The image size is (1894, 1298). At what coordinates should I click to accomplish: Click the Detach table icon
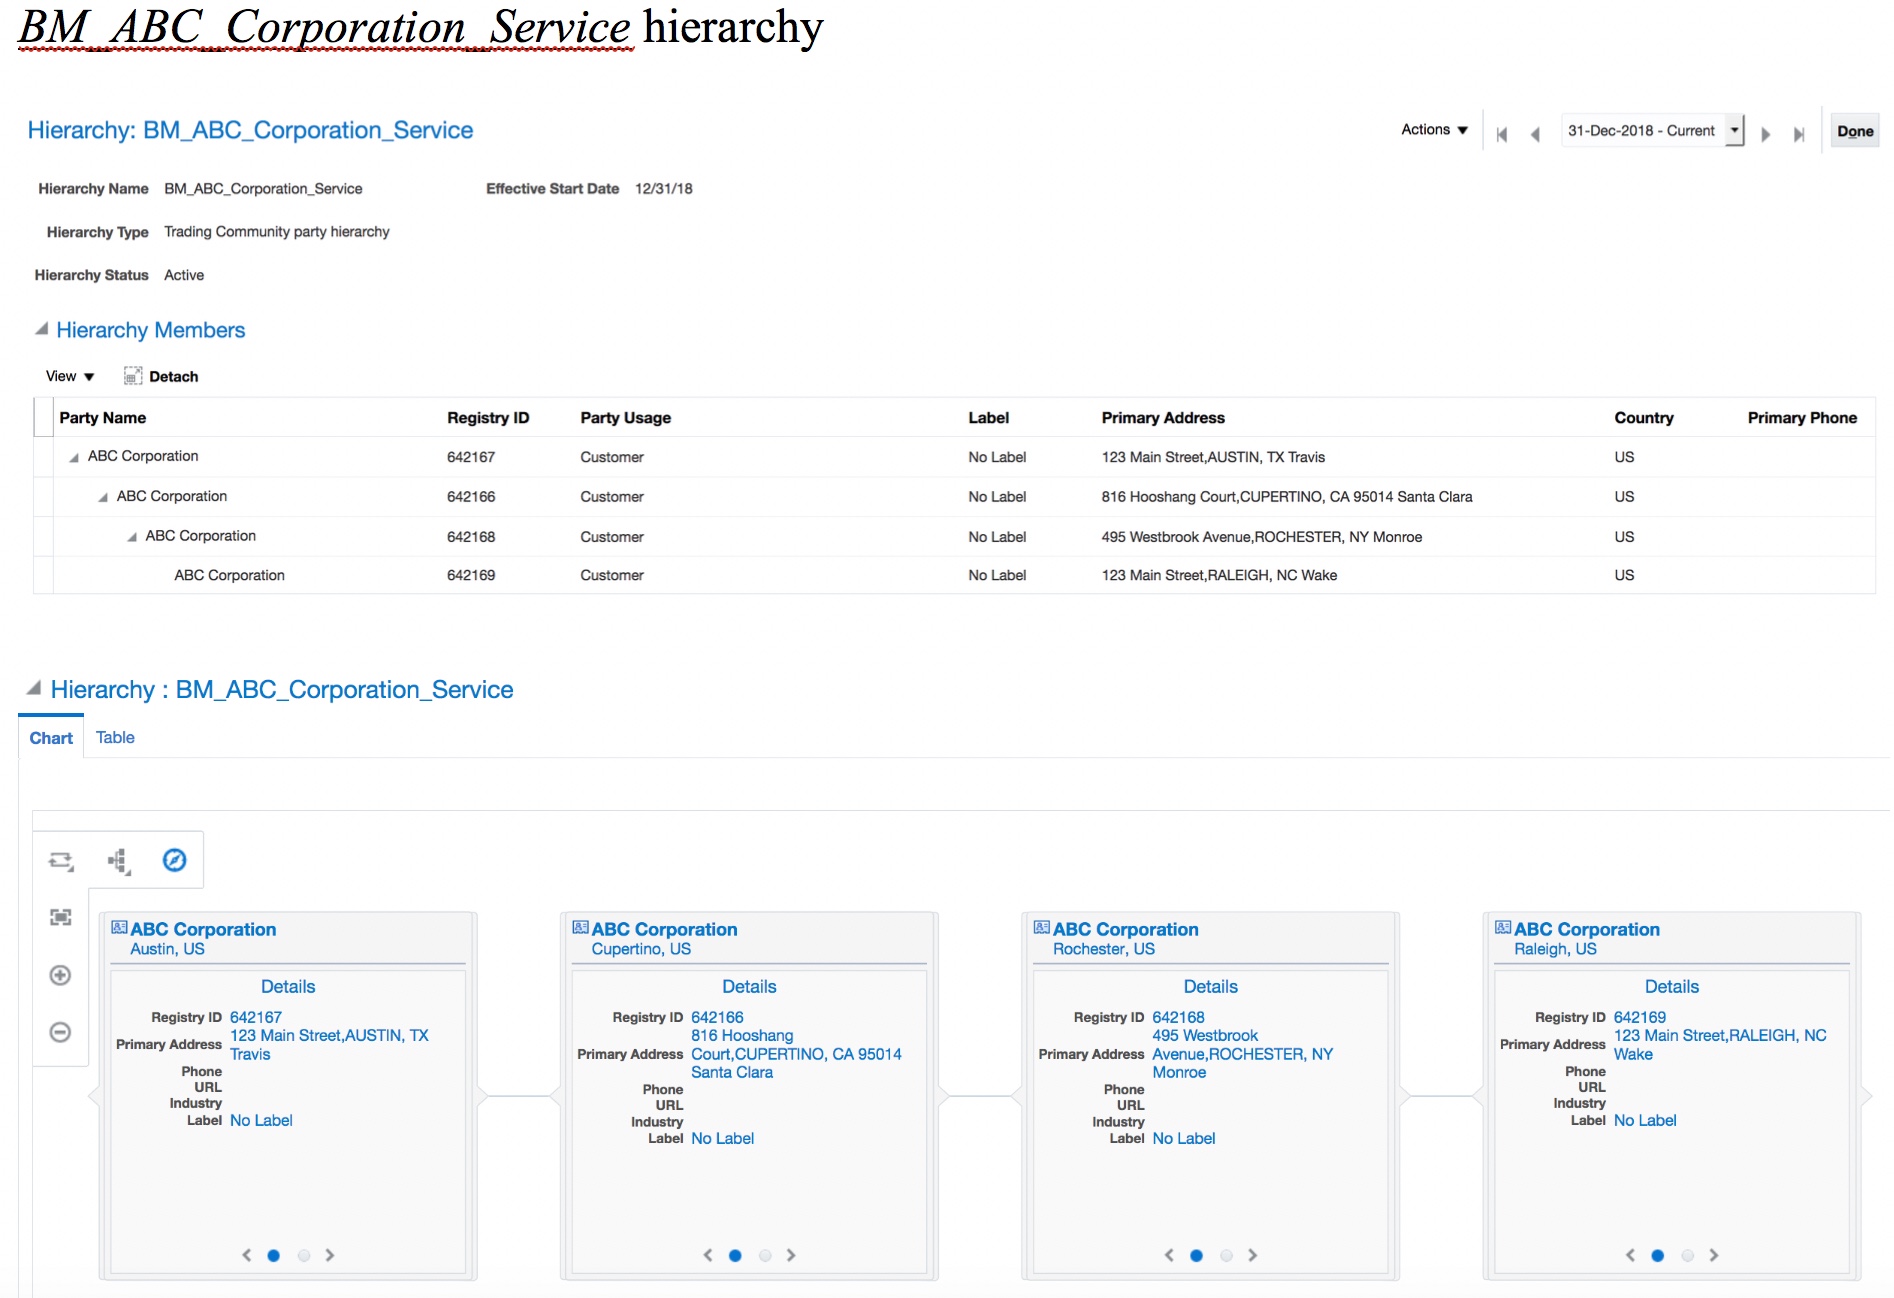coord(133,376)
